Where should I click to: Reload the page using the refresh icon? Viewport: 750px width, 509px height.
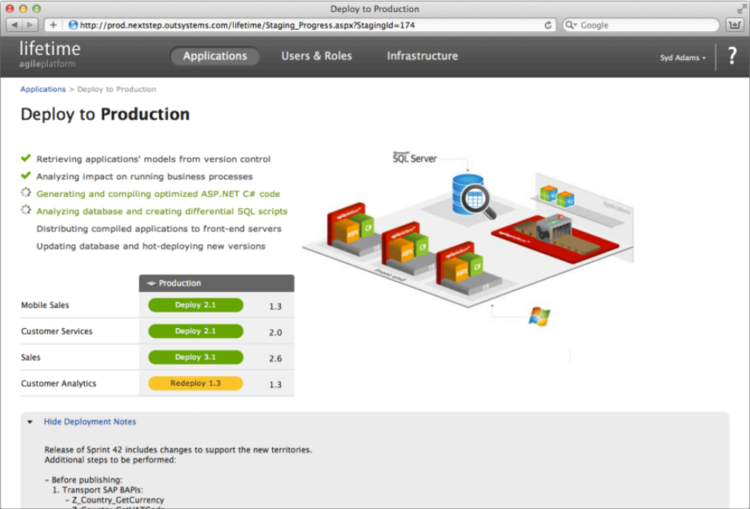coord(548,25)
